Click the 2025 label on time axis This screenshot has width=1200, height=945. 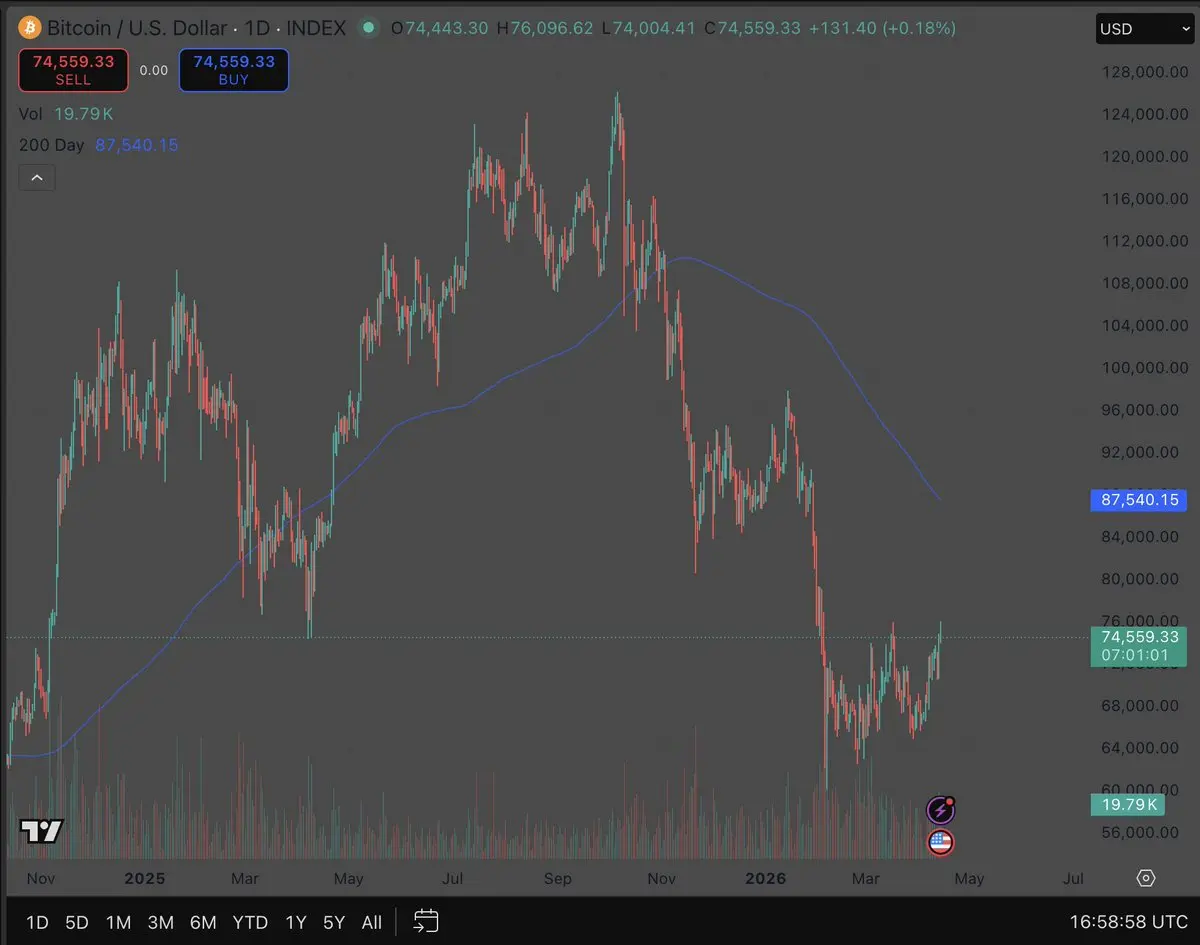144,878
